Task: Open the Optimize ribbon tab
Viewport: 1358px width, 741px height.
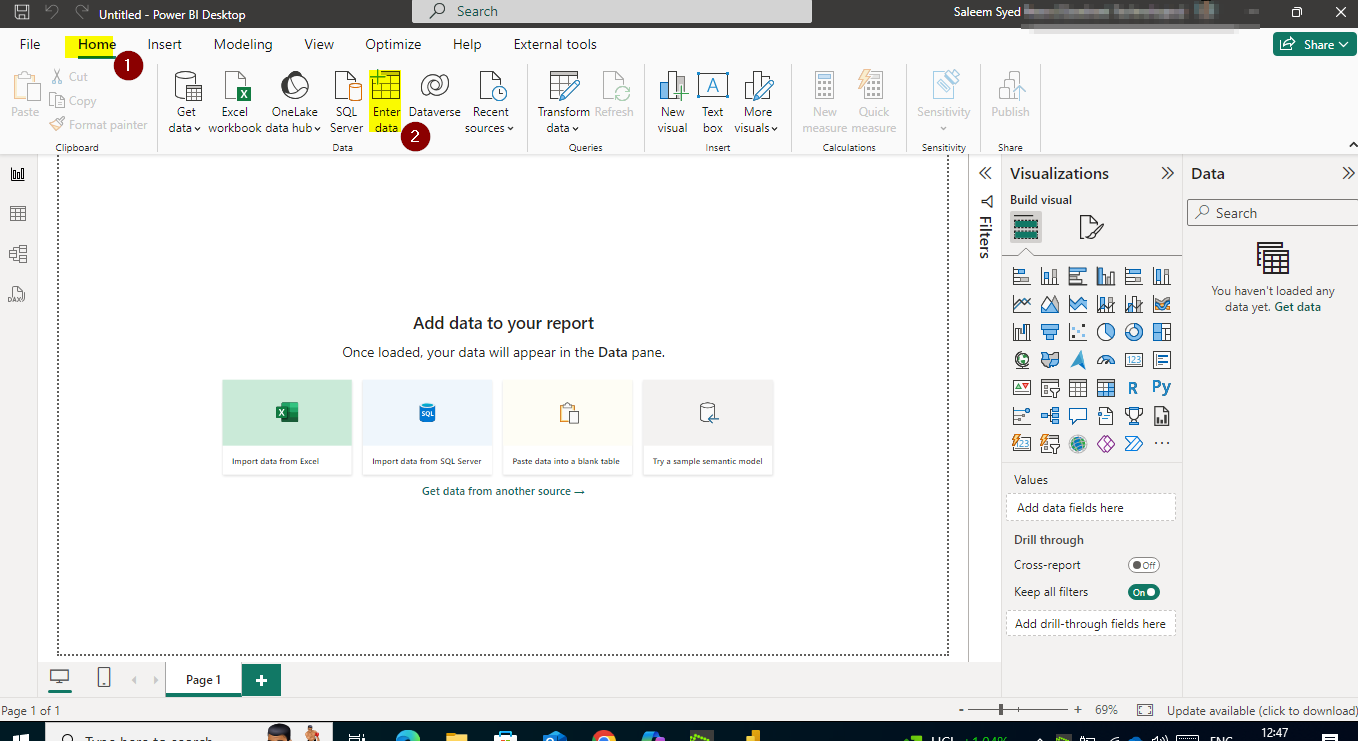Action: pyautogui.click(x=393, y=44)
